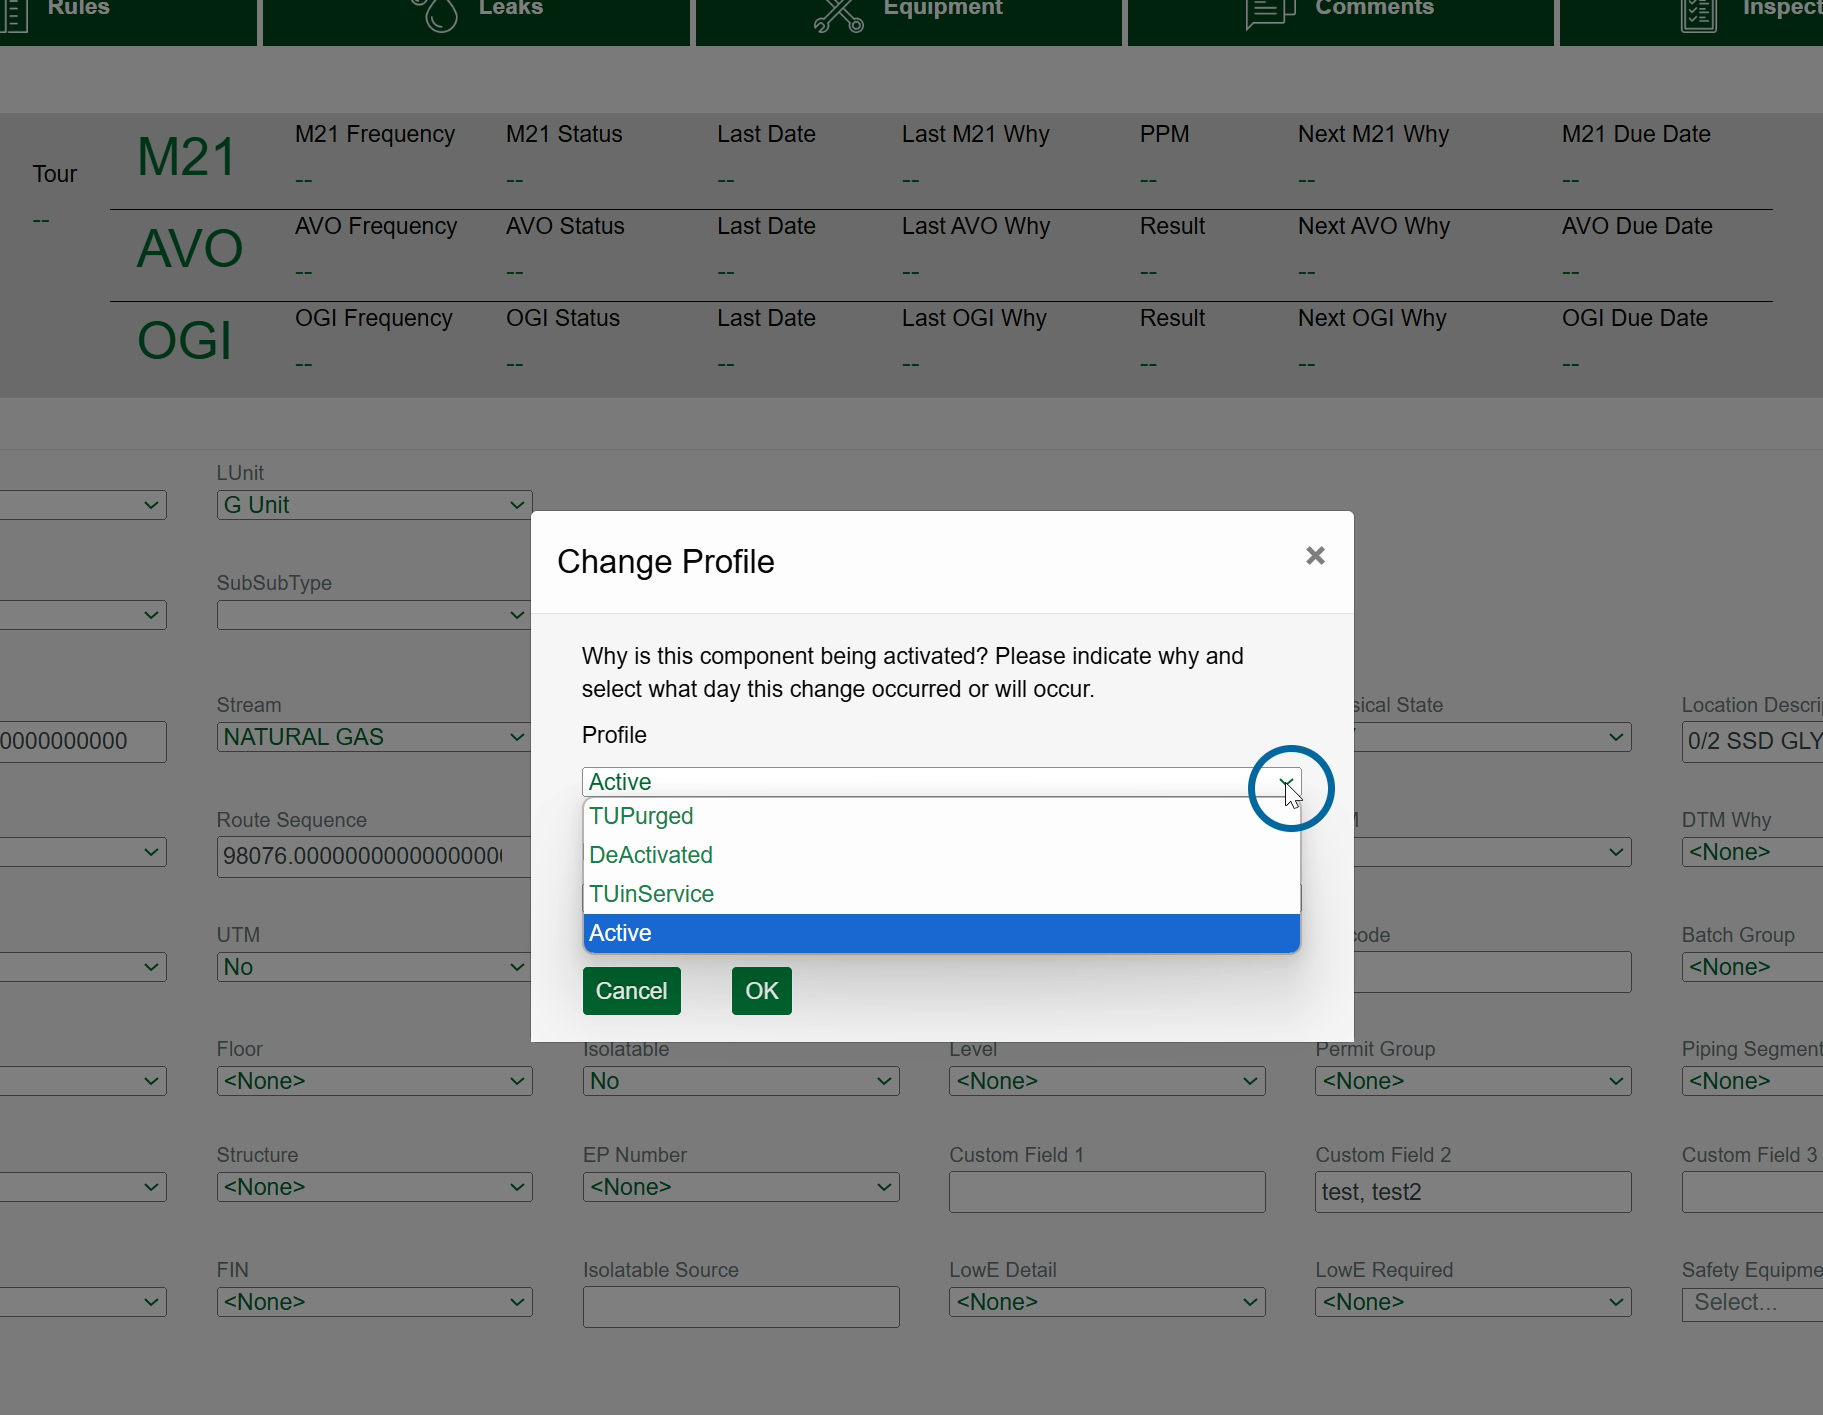Open the Level dropdown

click(x=1107, y=1081)
